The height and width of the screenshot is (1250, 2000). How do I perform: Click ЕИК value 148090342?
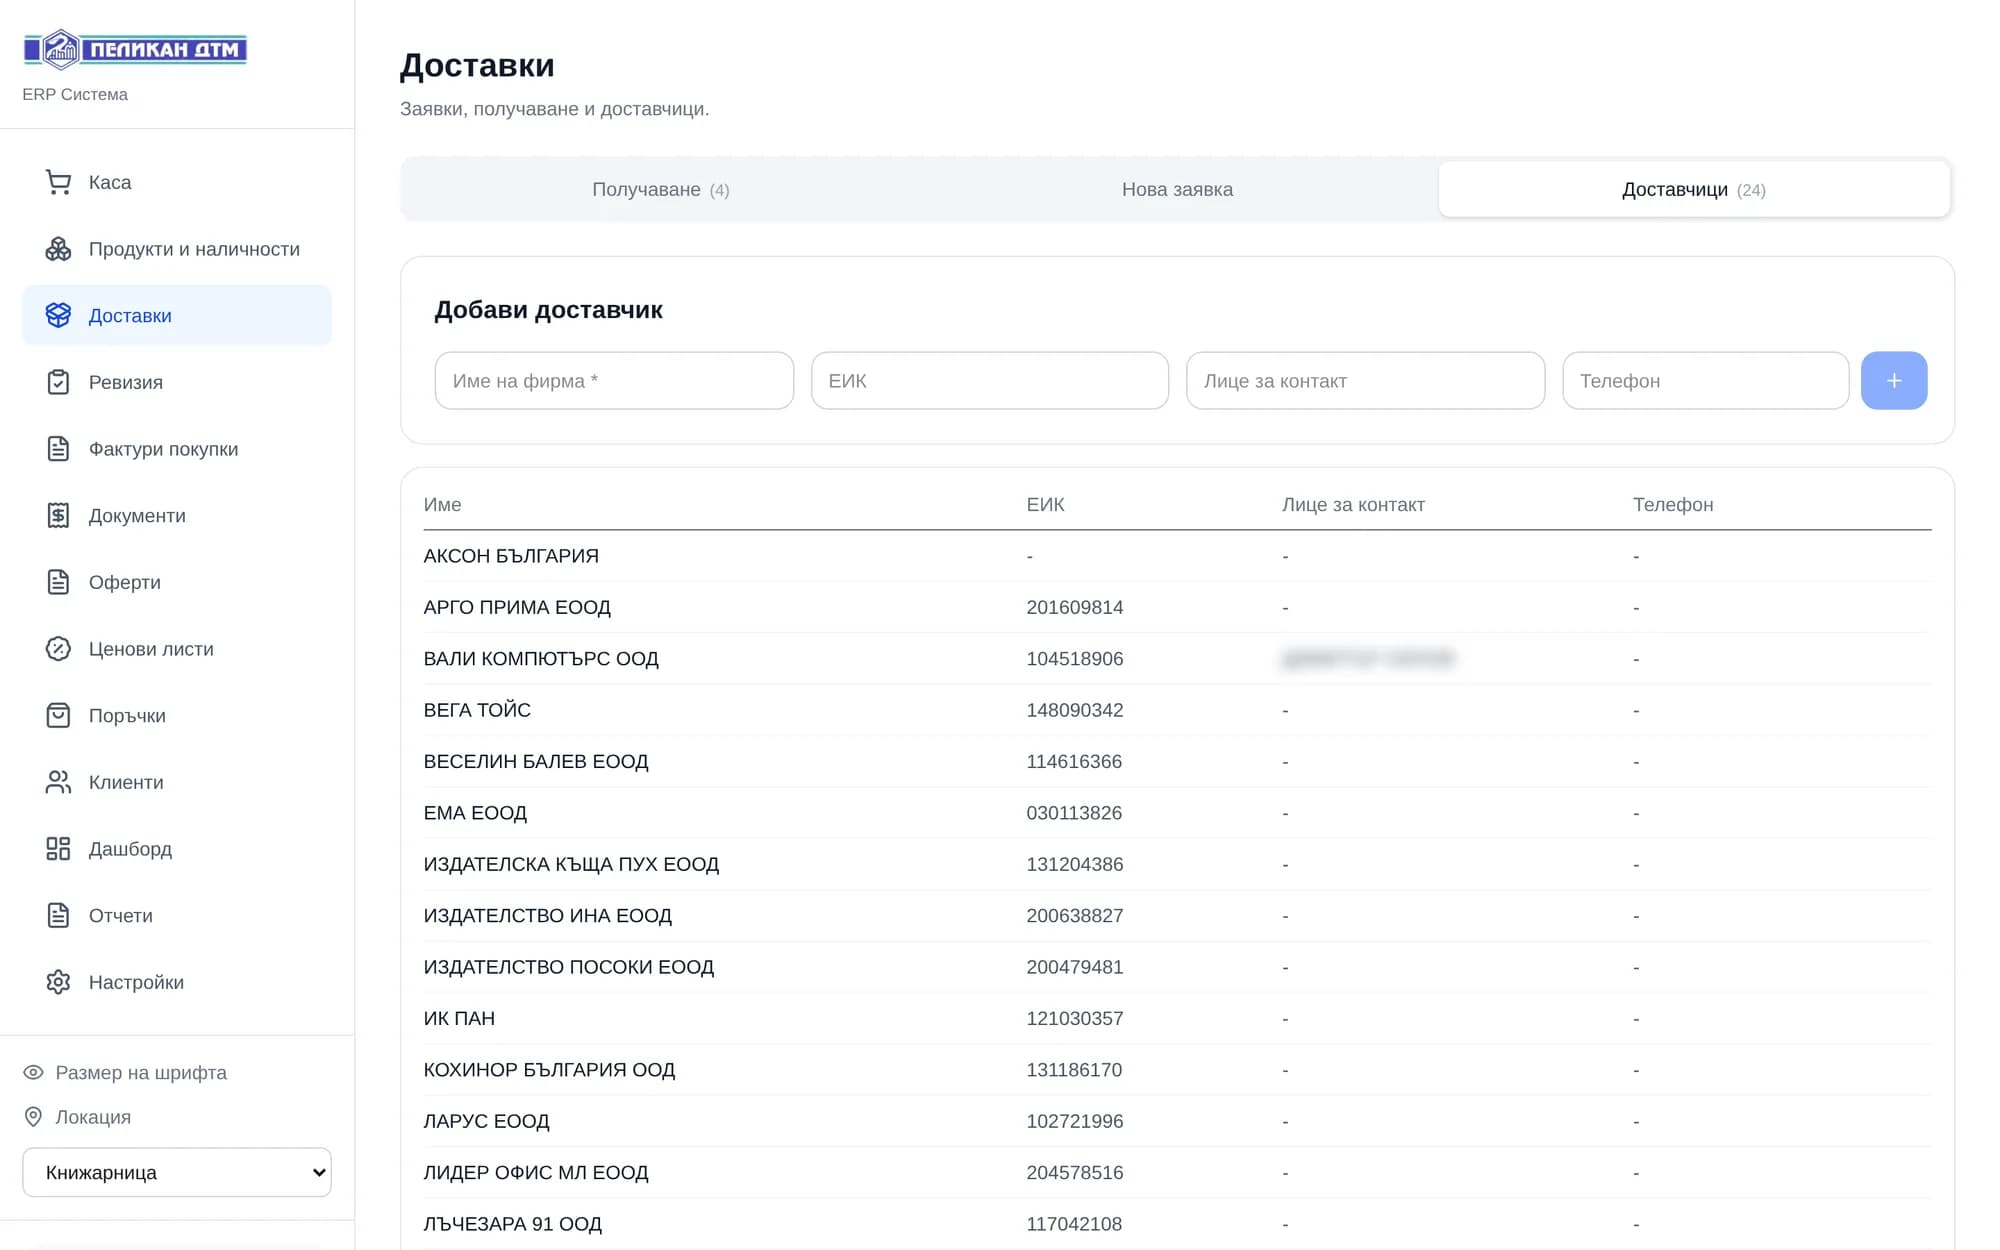pos(1074,710)
